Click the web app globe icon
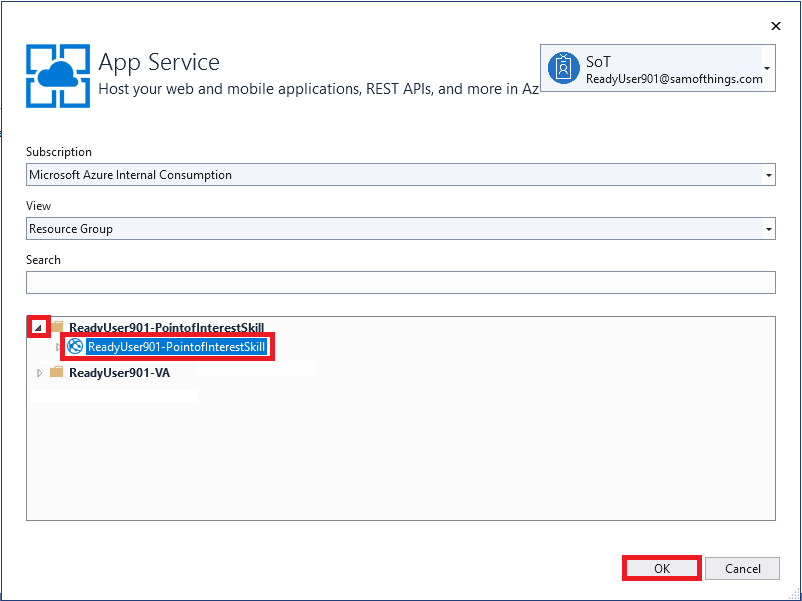The height and width of the screenshot is (601, 802). (x=75, y=346)
